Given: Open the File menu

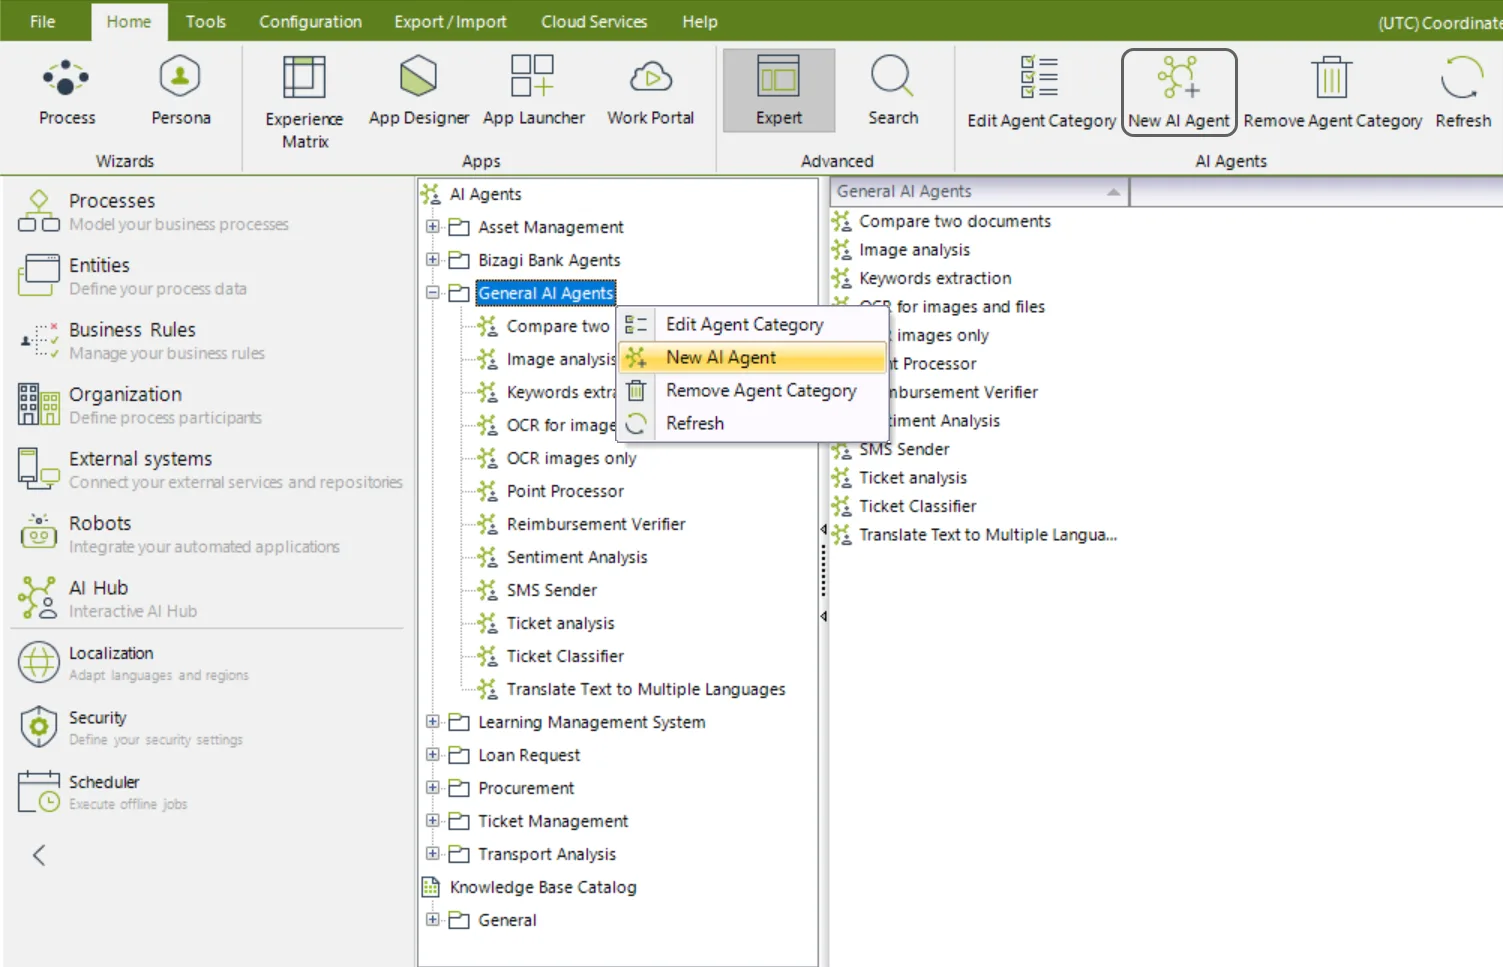Looking at the screenshot, I should click(42, 21).
